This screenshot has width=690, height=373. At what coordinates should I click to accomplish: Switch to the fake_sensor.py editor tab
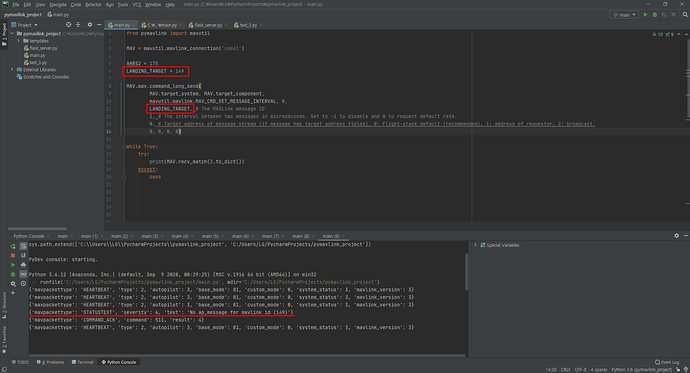click(x=208, y=25)
